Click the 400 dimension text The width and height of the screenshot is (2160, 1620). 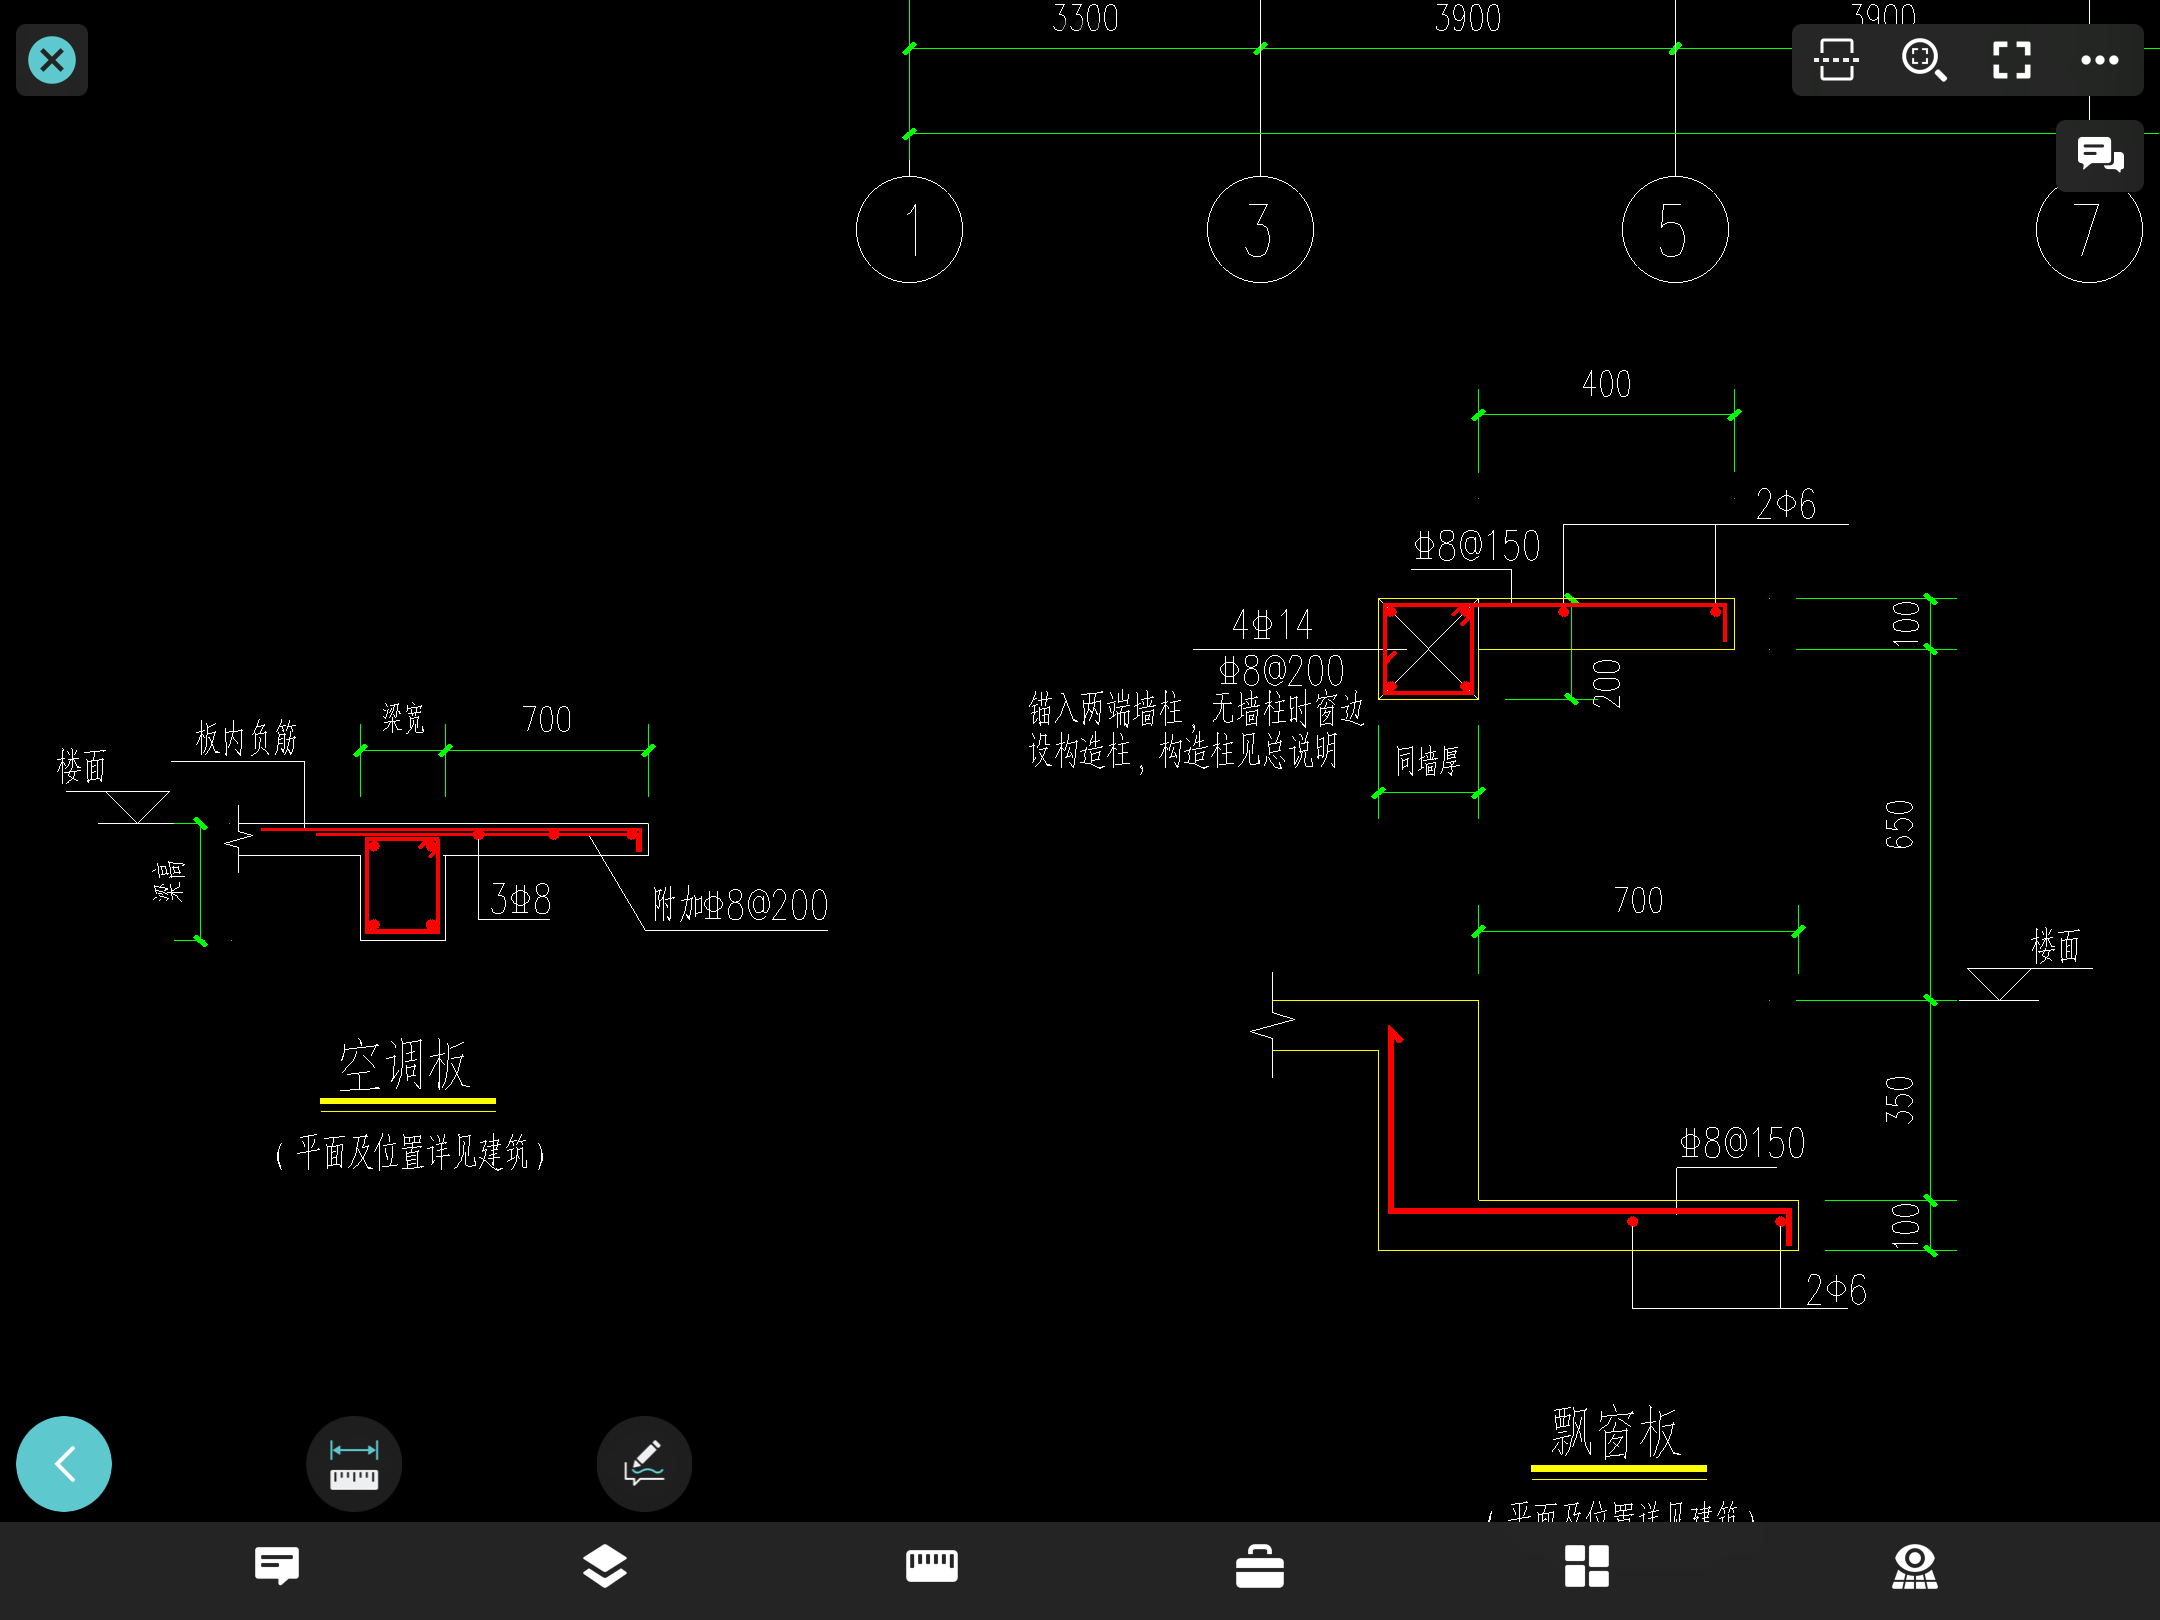tap(1606, 384)
